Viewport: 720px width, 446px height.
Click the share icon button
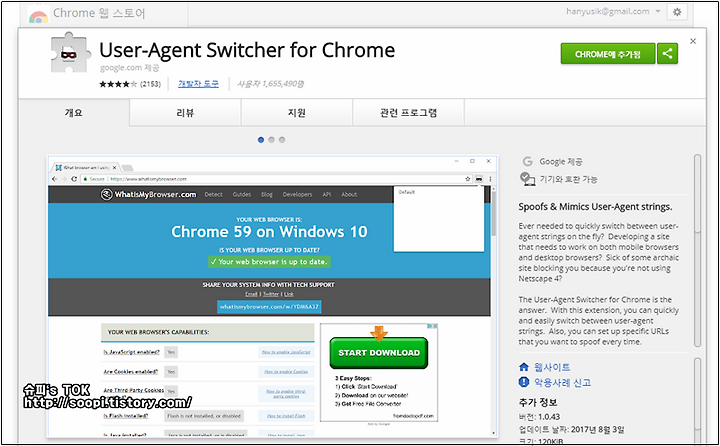(x=667, y=54)
